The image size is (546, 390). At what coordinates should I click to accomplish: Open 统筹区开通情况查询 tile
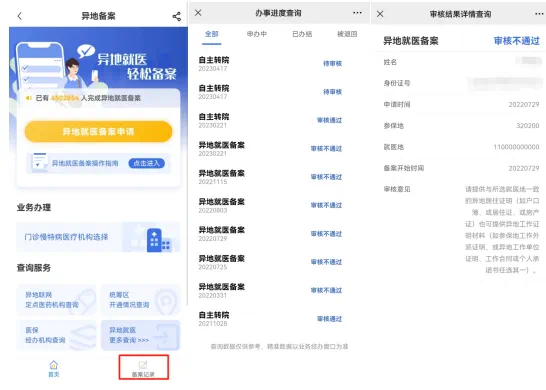[141, 300]
